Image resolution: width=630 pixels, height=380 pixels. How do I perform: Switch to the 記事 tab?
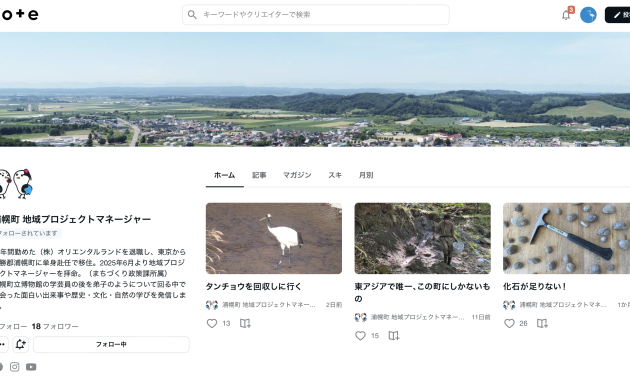coord(259,175)
